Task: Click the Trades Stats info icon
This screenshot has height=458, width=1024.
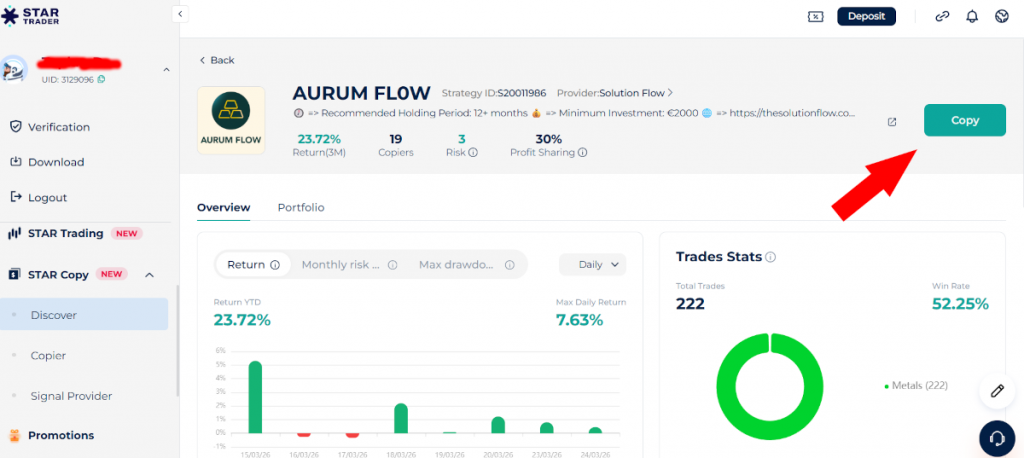Action: (x=771, y=257)
